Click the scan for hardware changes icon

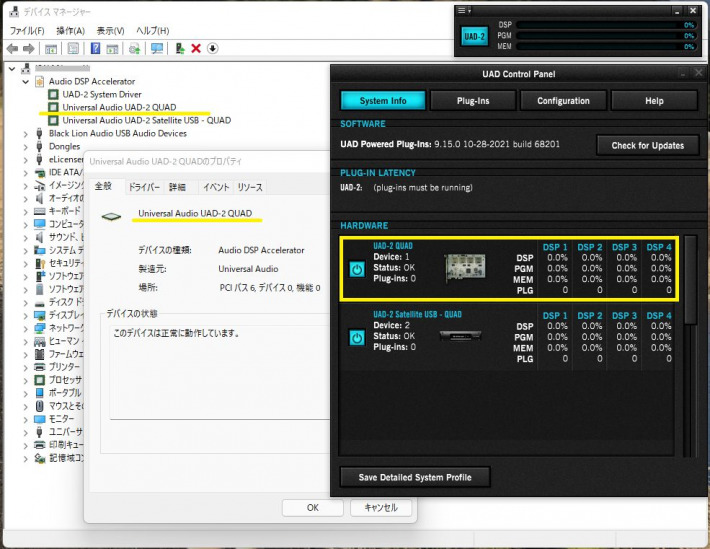tap(157, 48)
